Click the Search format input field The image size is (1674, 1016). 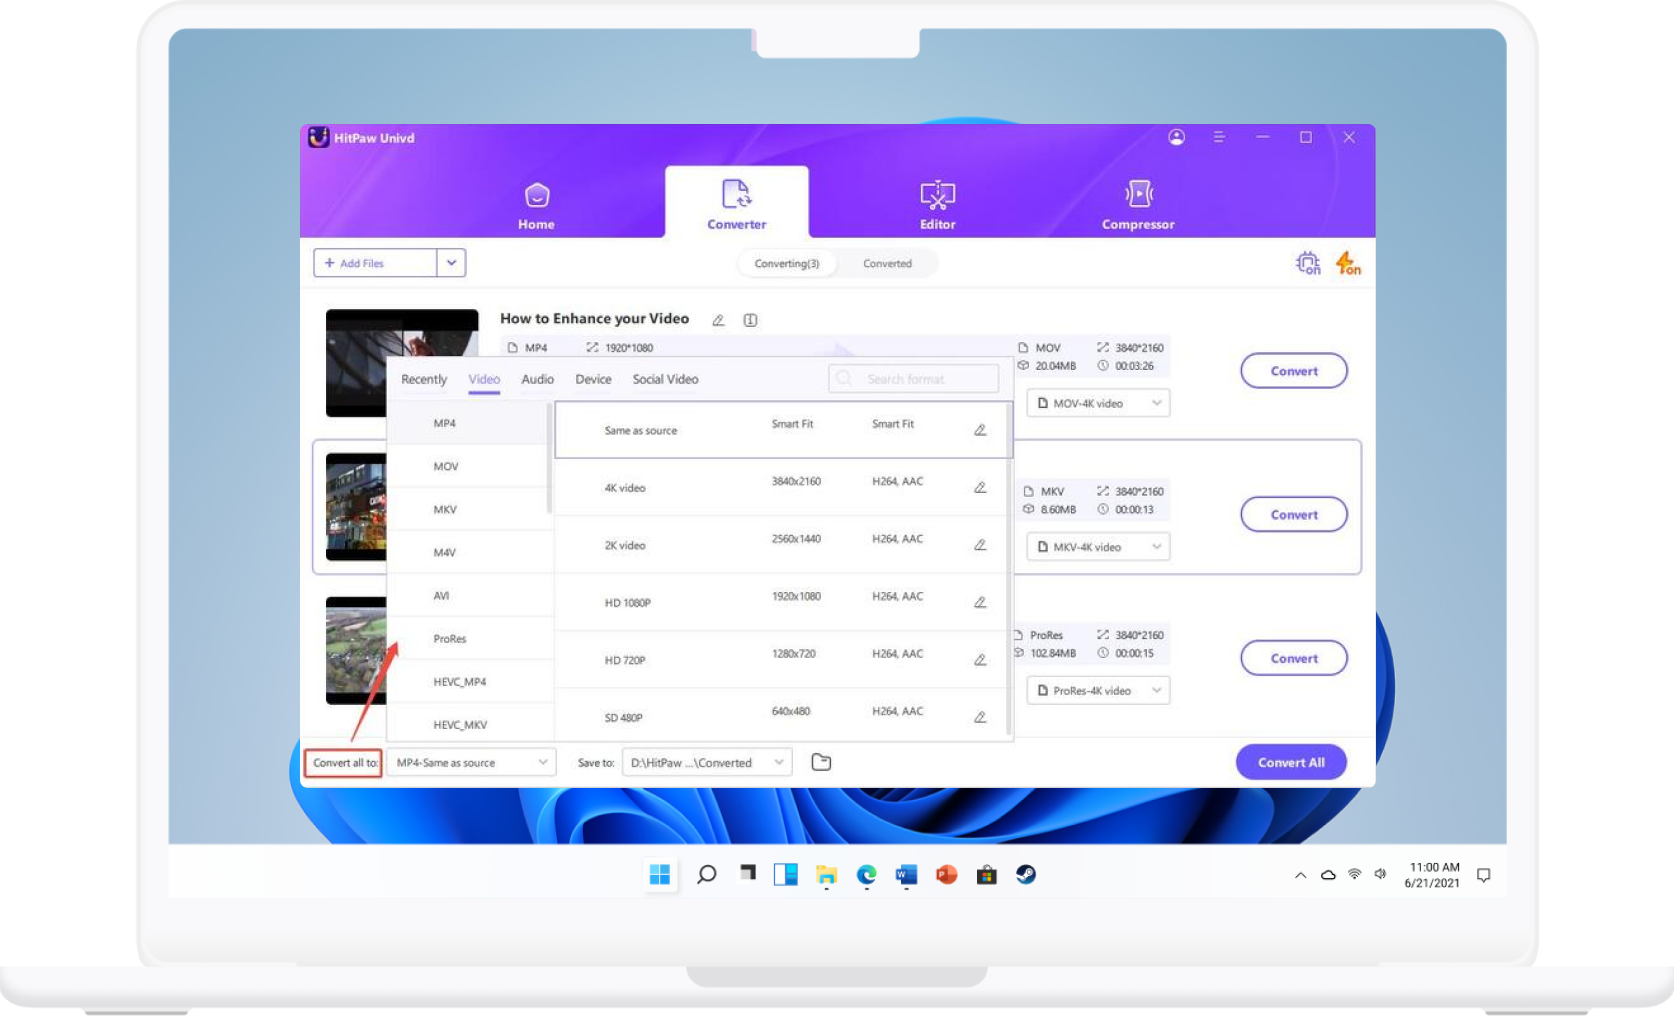pyautogui.click(x=913, y=379)
